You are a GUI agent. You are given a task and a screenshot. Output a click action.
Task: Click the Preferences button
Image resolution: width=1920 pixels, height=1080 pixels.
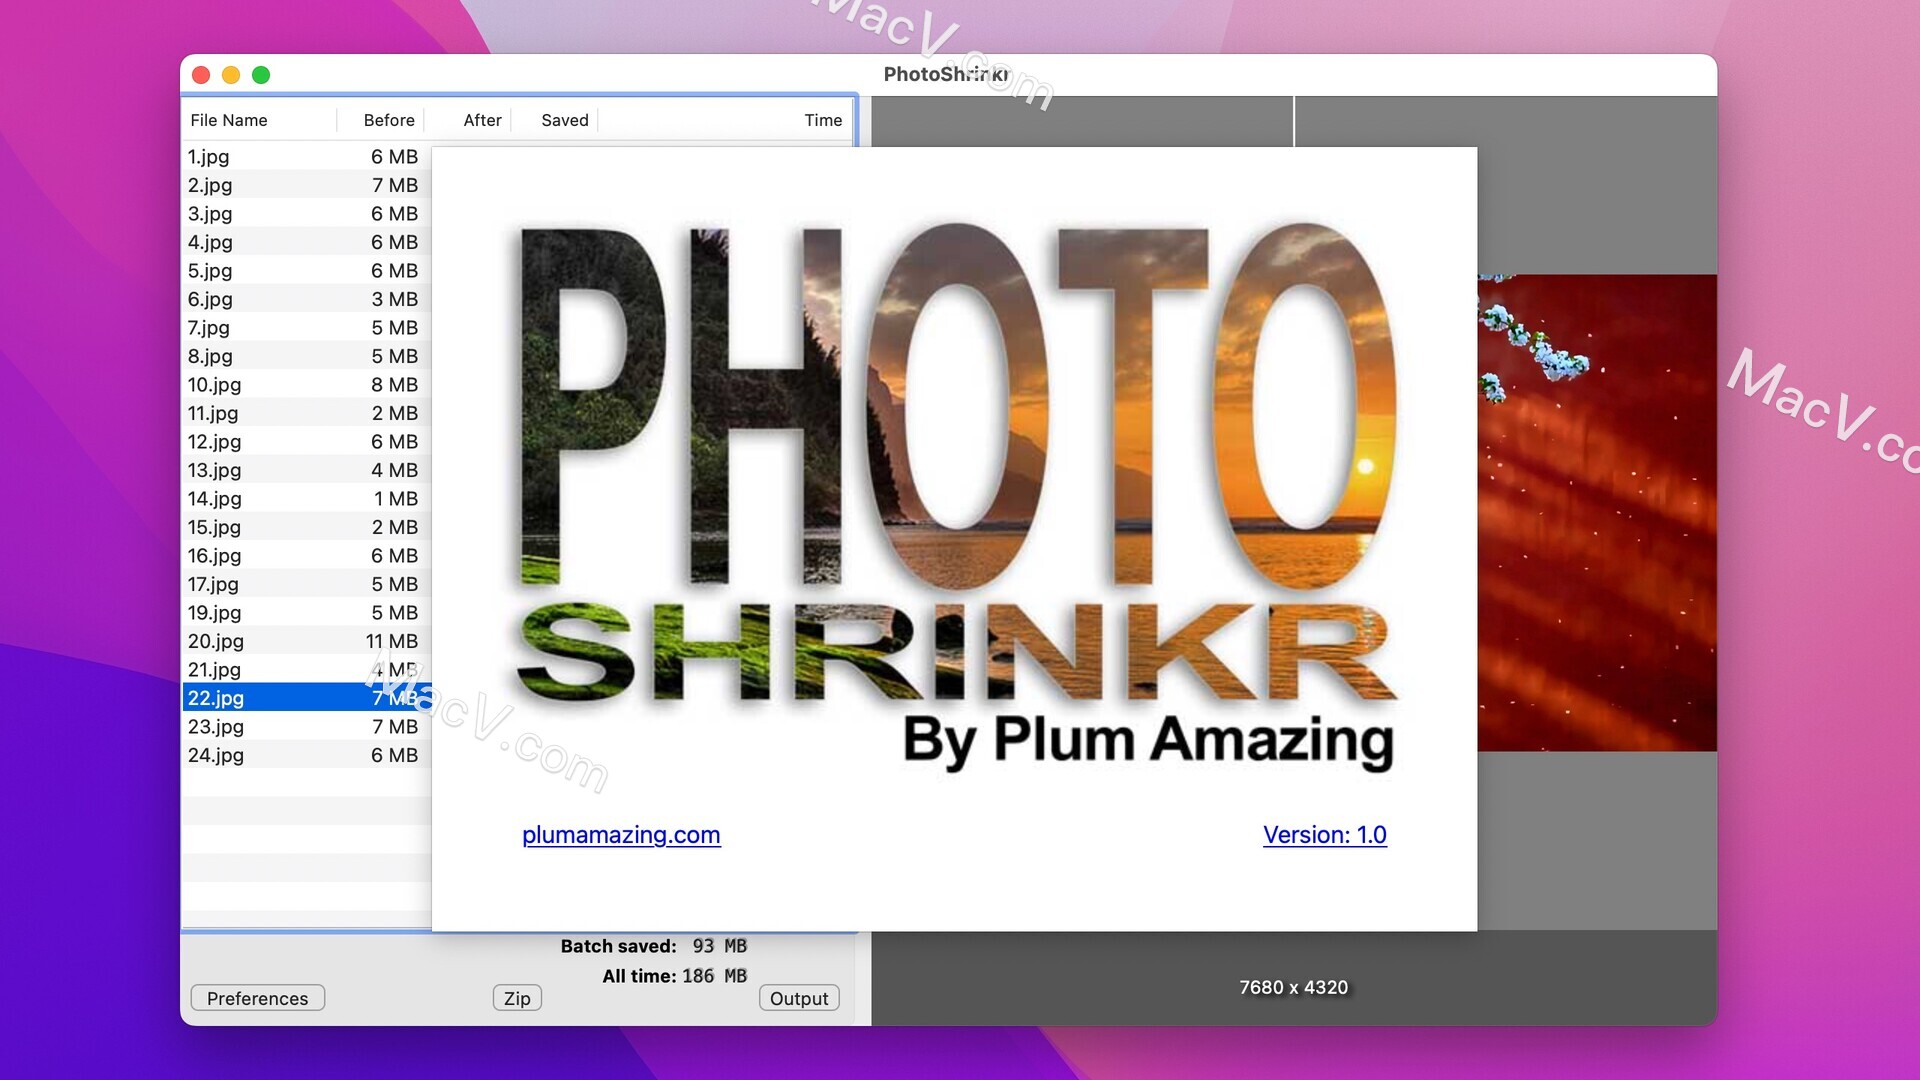(257, 997)
